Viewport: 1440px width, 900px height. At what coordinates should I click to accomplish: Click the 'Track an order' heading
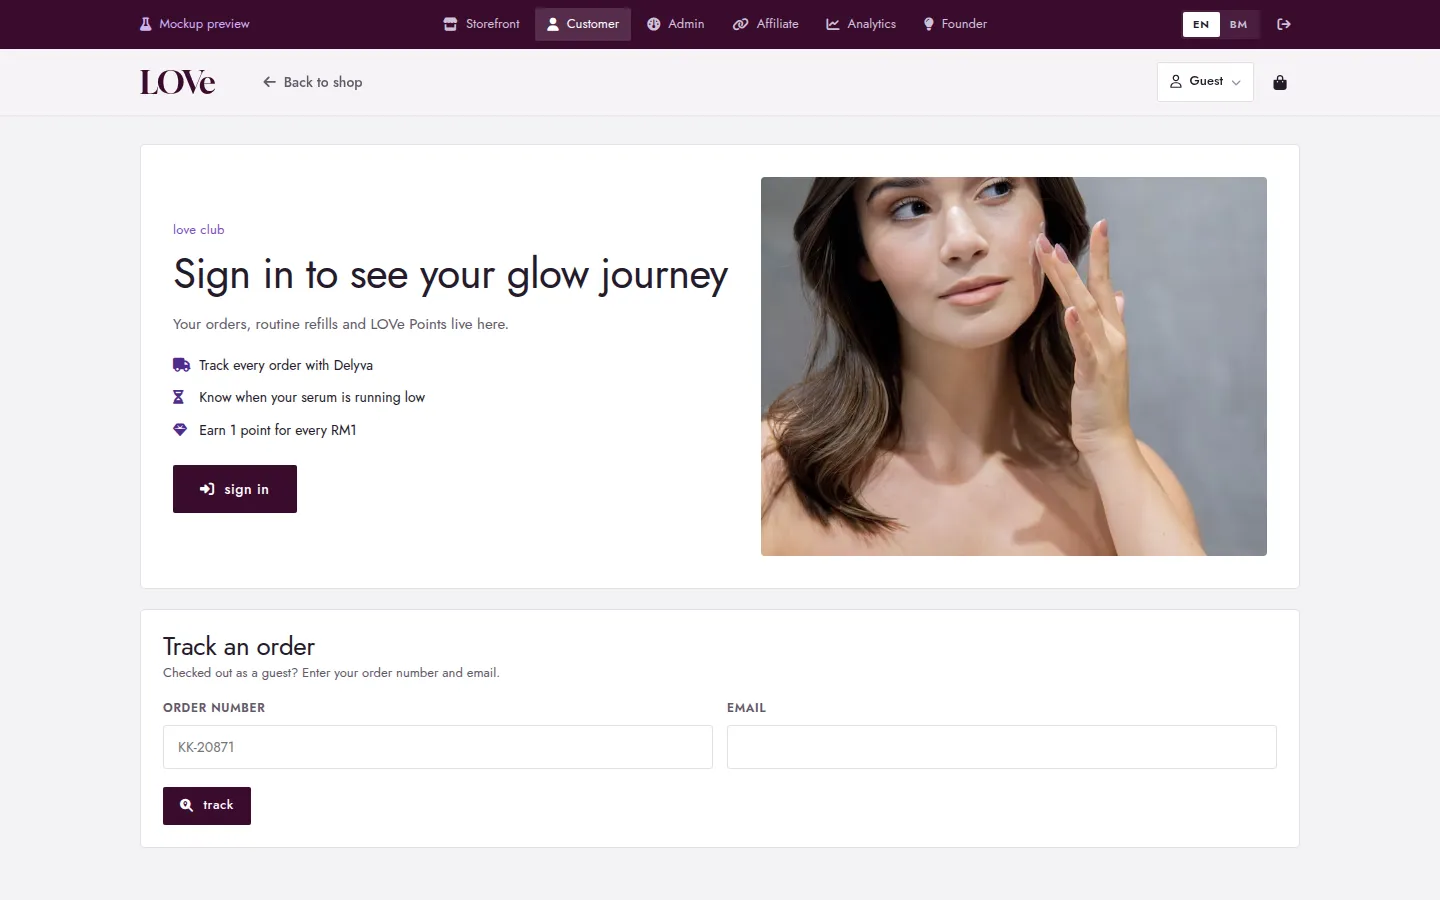click(239, 646)
